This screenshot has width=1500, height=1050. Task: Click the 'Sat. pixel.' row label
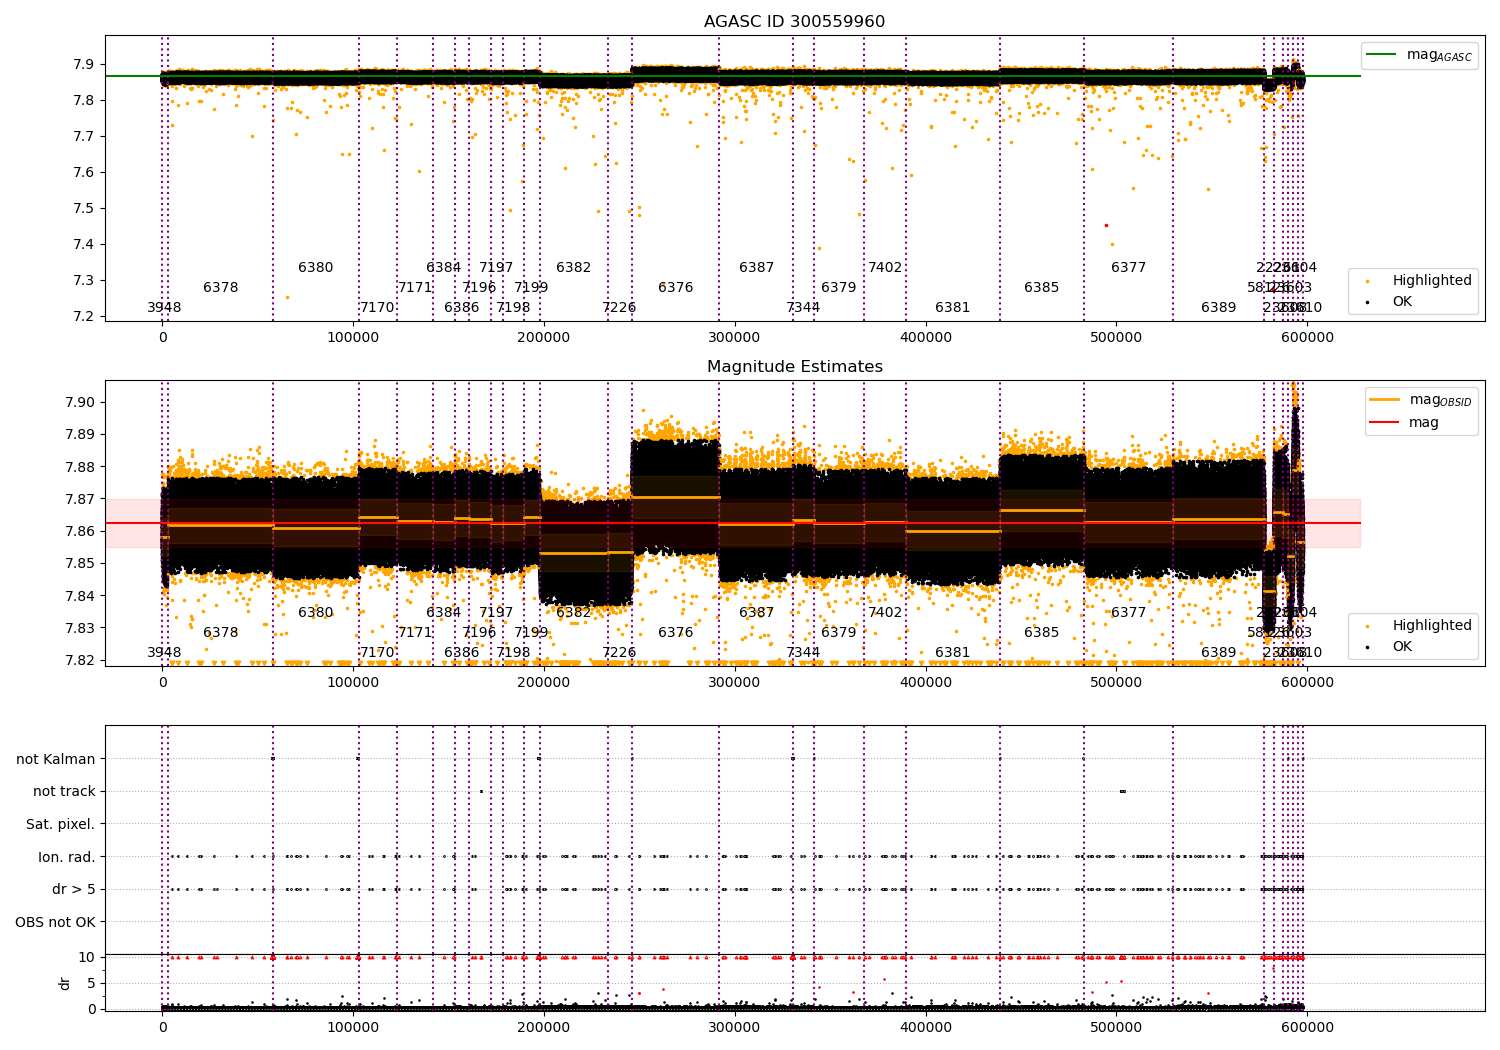(x=61, y=824)
